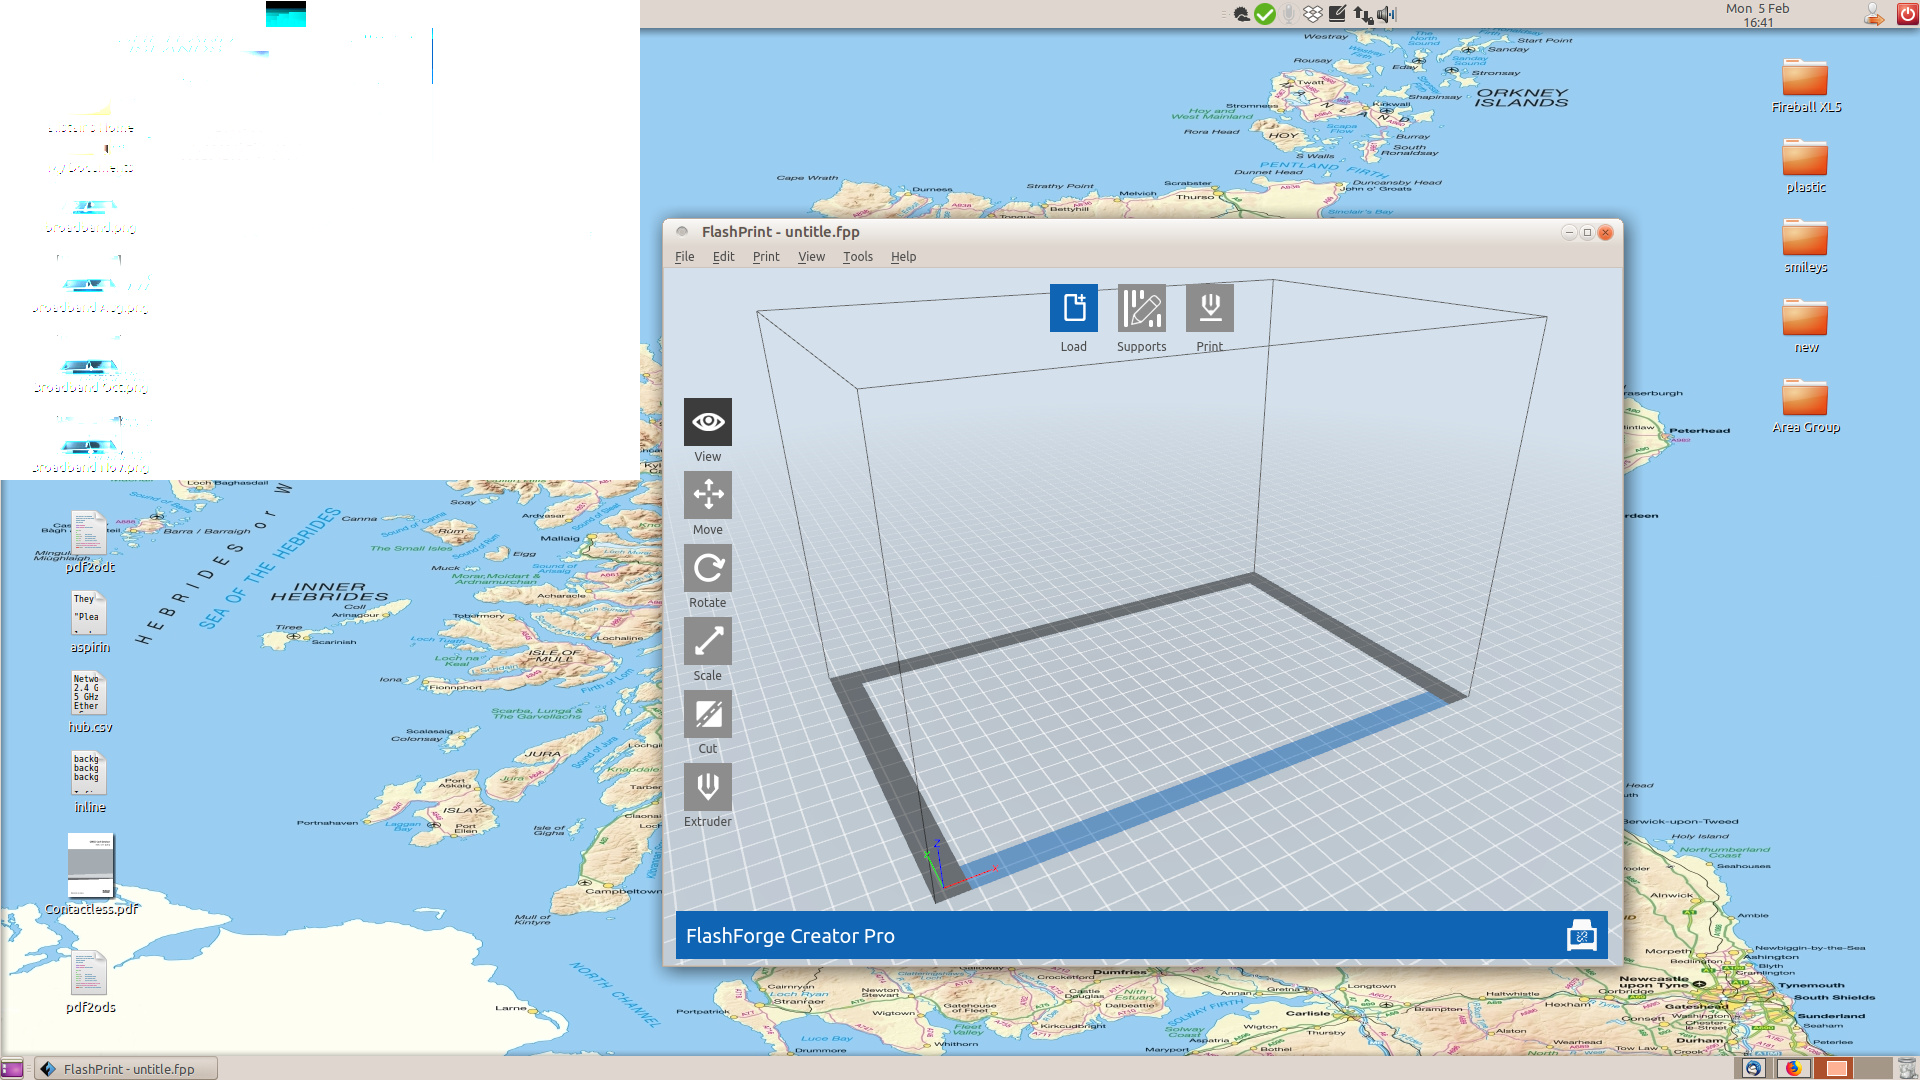Open the File menu

684,257
